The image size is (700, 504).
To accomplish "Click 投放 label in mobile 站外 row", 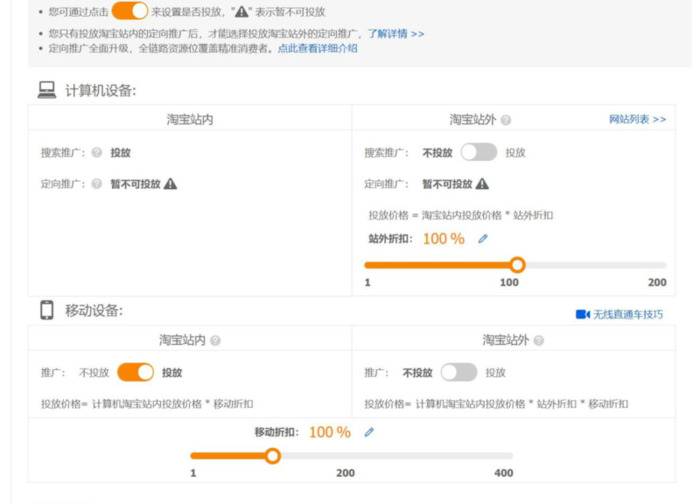I will pyautogui.click(x=496, y=373).
